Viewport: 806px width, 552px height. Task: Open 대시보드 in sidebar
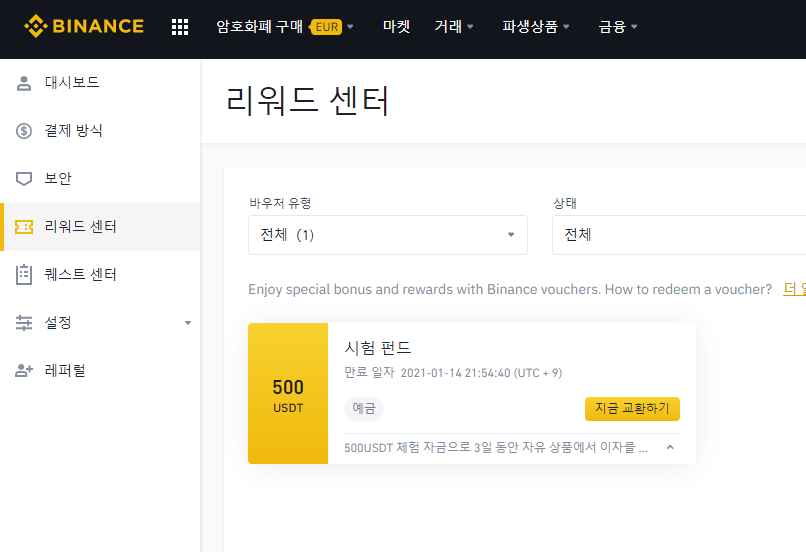click(x=100, y=83)
